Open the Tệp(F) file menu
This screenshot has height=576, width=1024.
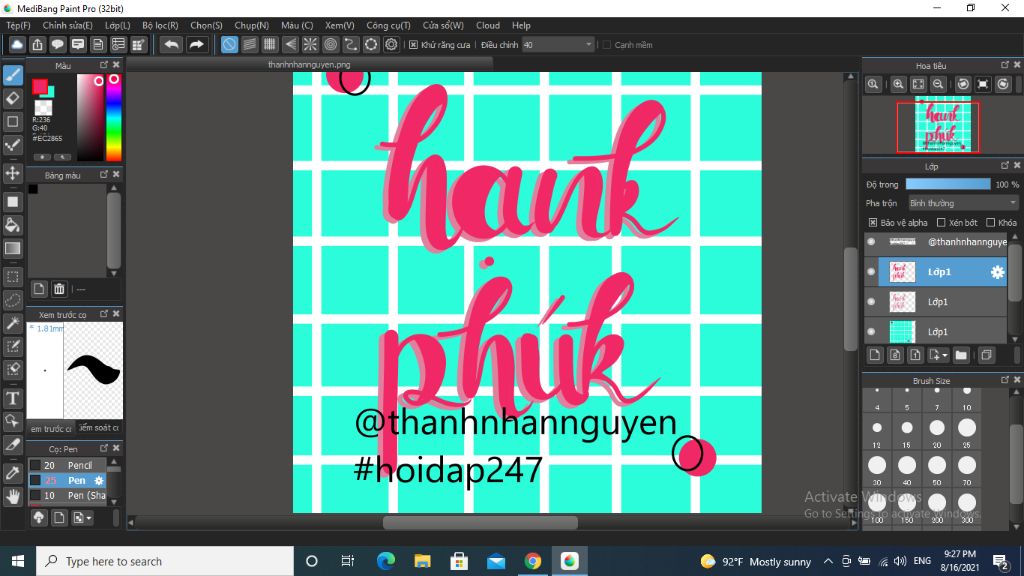[18, 25]
